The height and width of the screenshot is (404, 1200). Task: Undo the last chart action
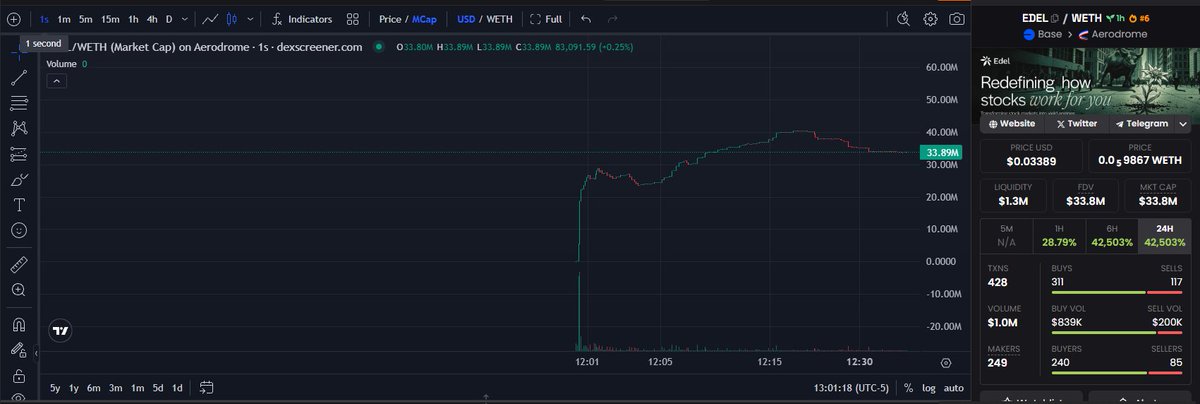pos(586,18)
